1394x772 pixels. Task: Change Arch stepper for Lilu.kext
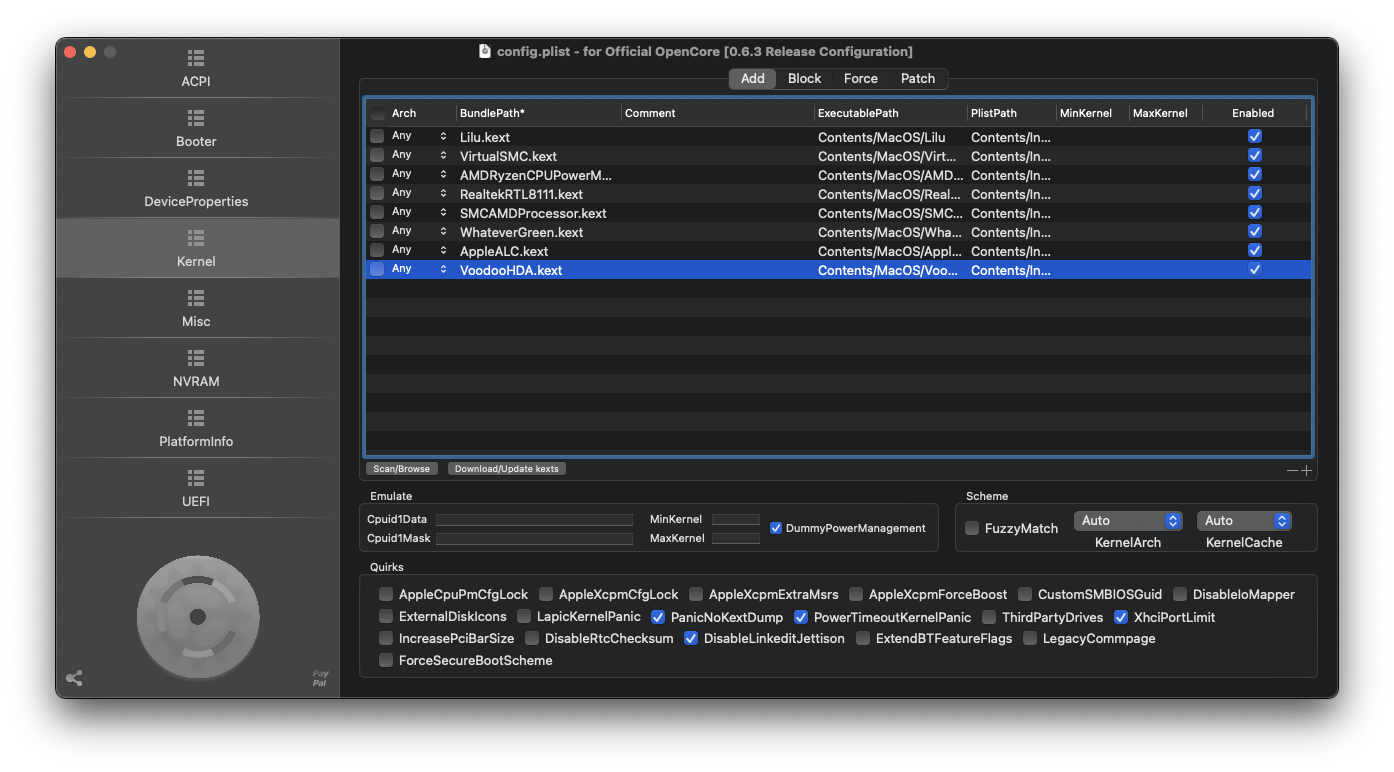coord(443,136)
